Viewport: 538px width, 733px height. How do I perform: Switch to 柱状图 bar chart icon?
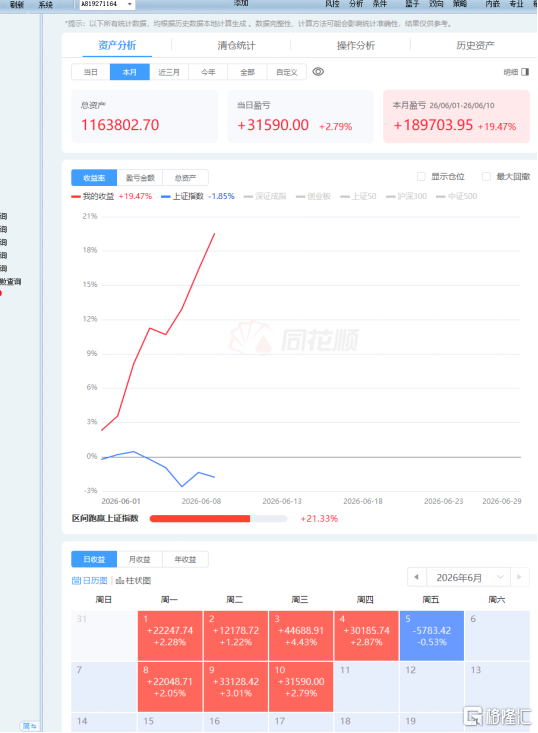(120, 581)
